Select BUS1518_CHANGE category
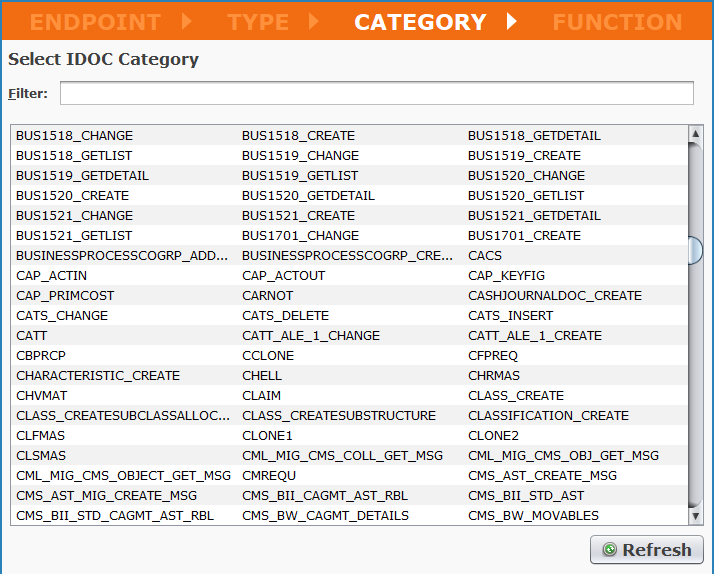Screen dimensions: 714x574 pyautogui.click(x=74, y=135)
